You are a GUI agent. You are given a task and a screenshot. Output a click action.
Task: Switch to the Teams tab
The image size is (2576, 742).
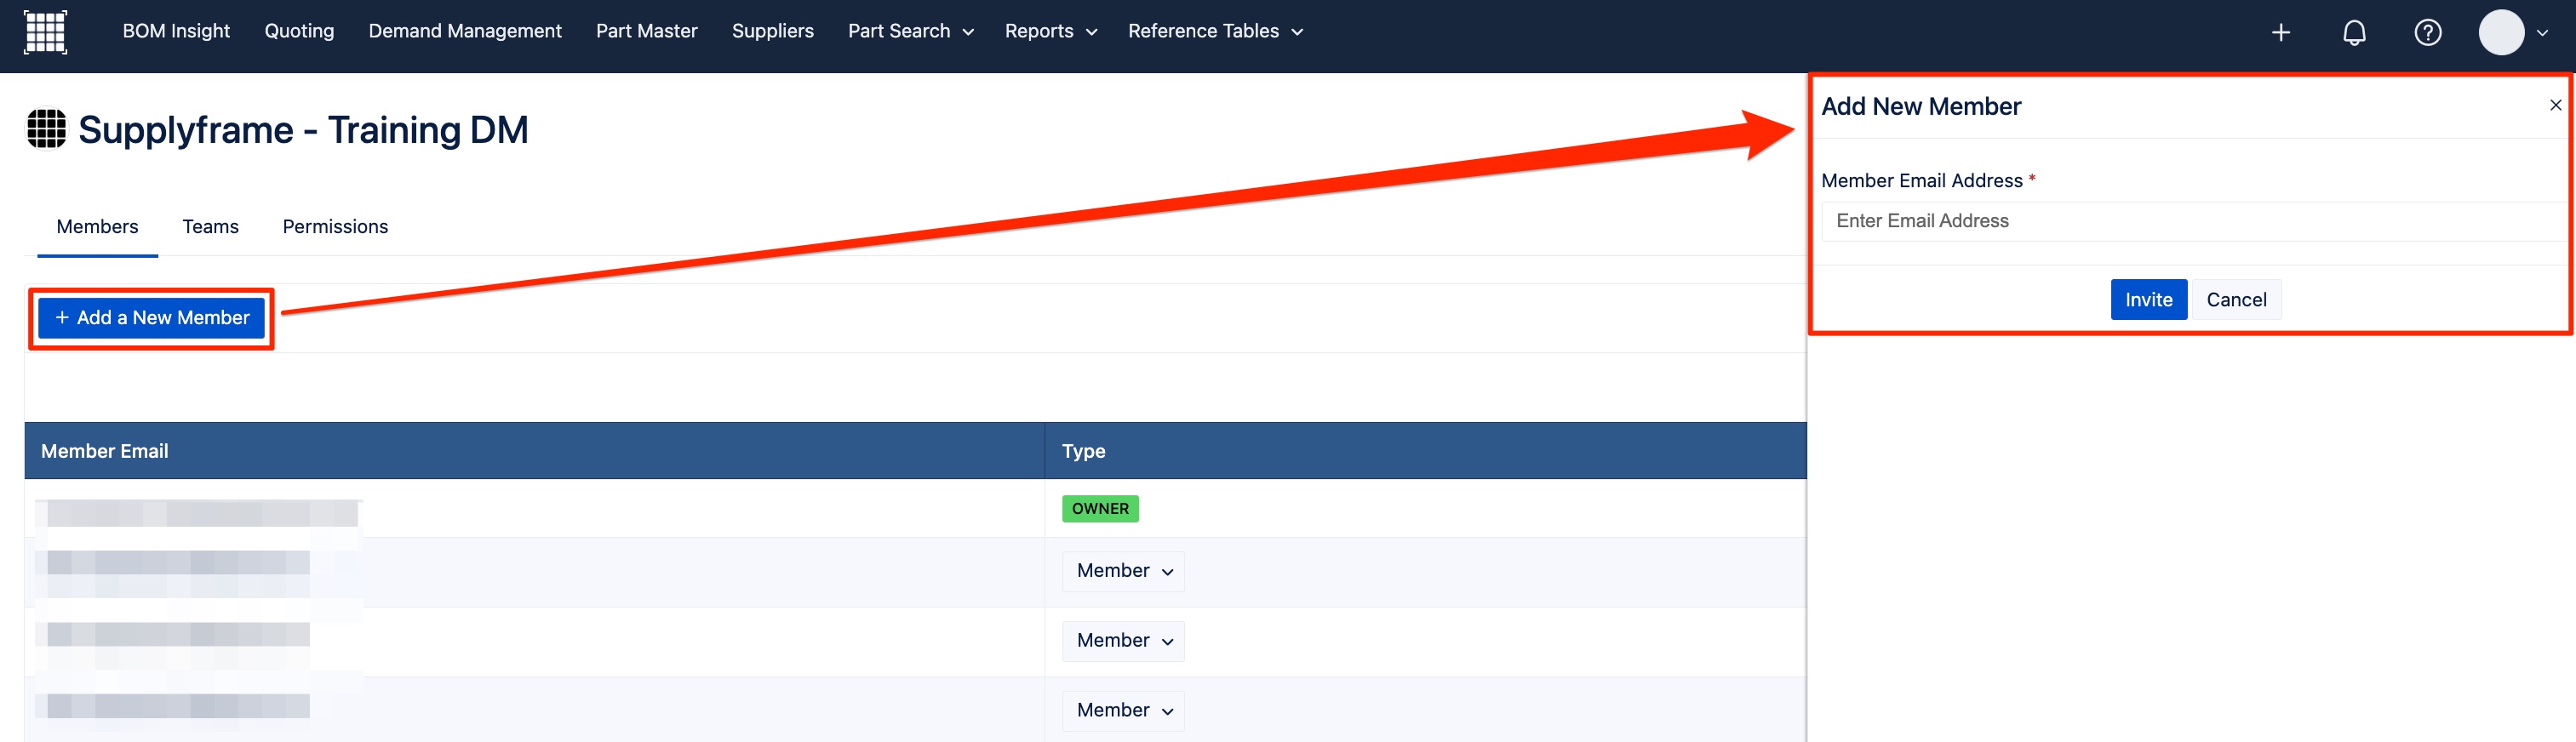pos(211,227)
